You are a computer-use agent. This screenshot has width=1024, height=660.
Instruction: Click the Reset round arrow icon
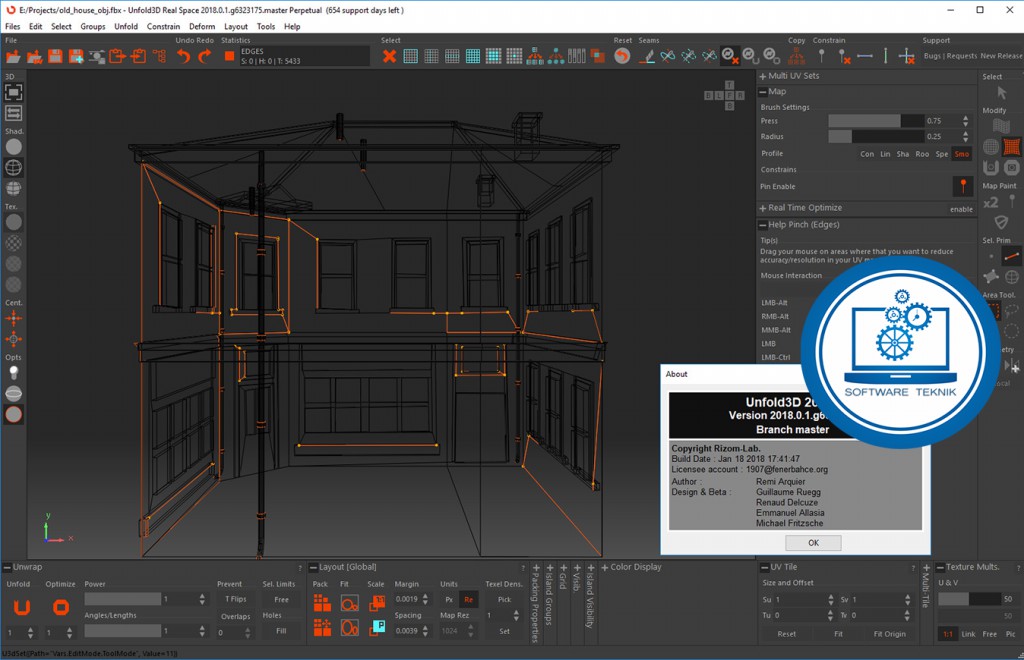622,57
